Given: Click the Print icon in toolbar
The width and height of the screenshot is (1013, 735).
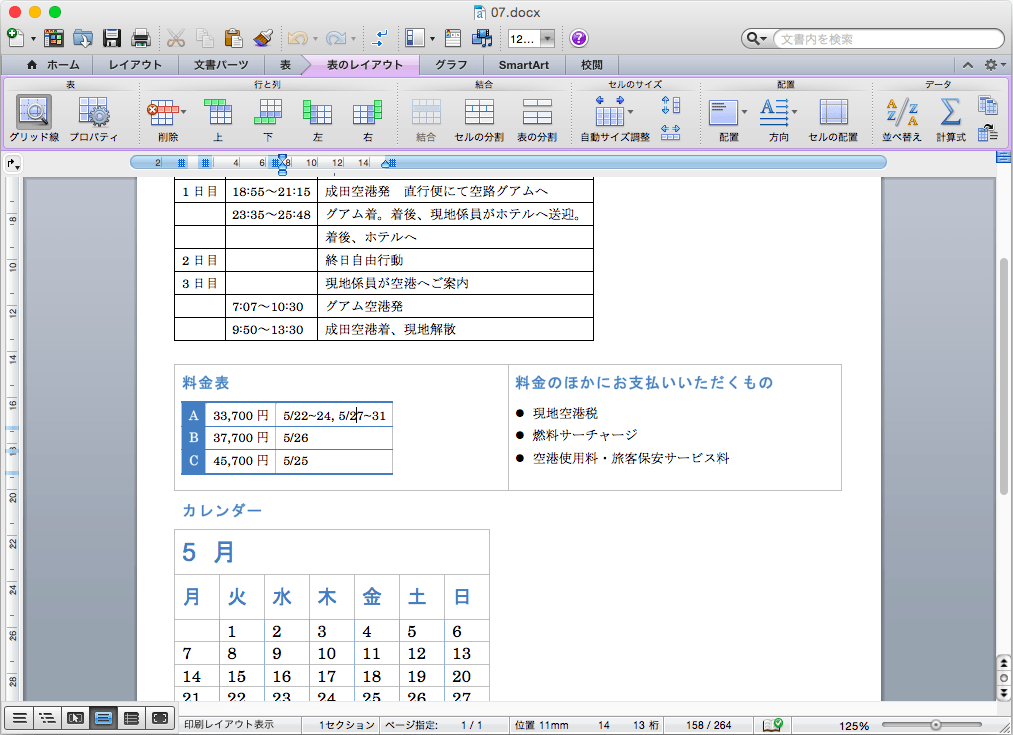Looking at the screenshot, I should [141, 39].
